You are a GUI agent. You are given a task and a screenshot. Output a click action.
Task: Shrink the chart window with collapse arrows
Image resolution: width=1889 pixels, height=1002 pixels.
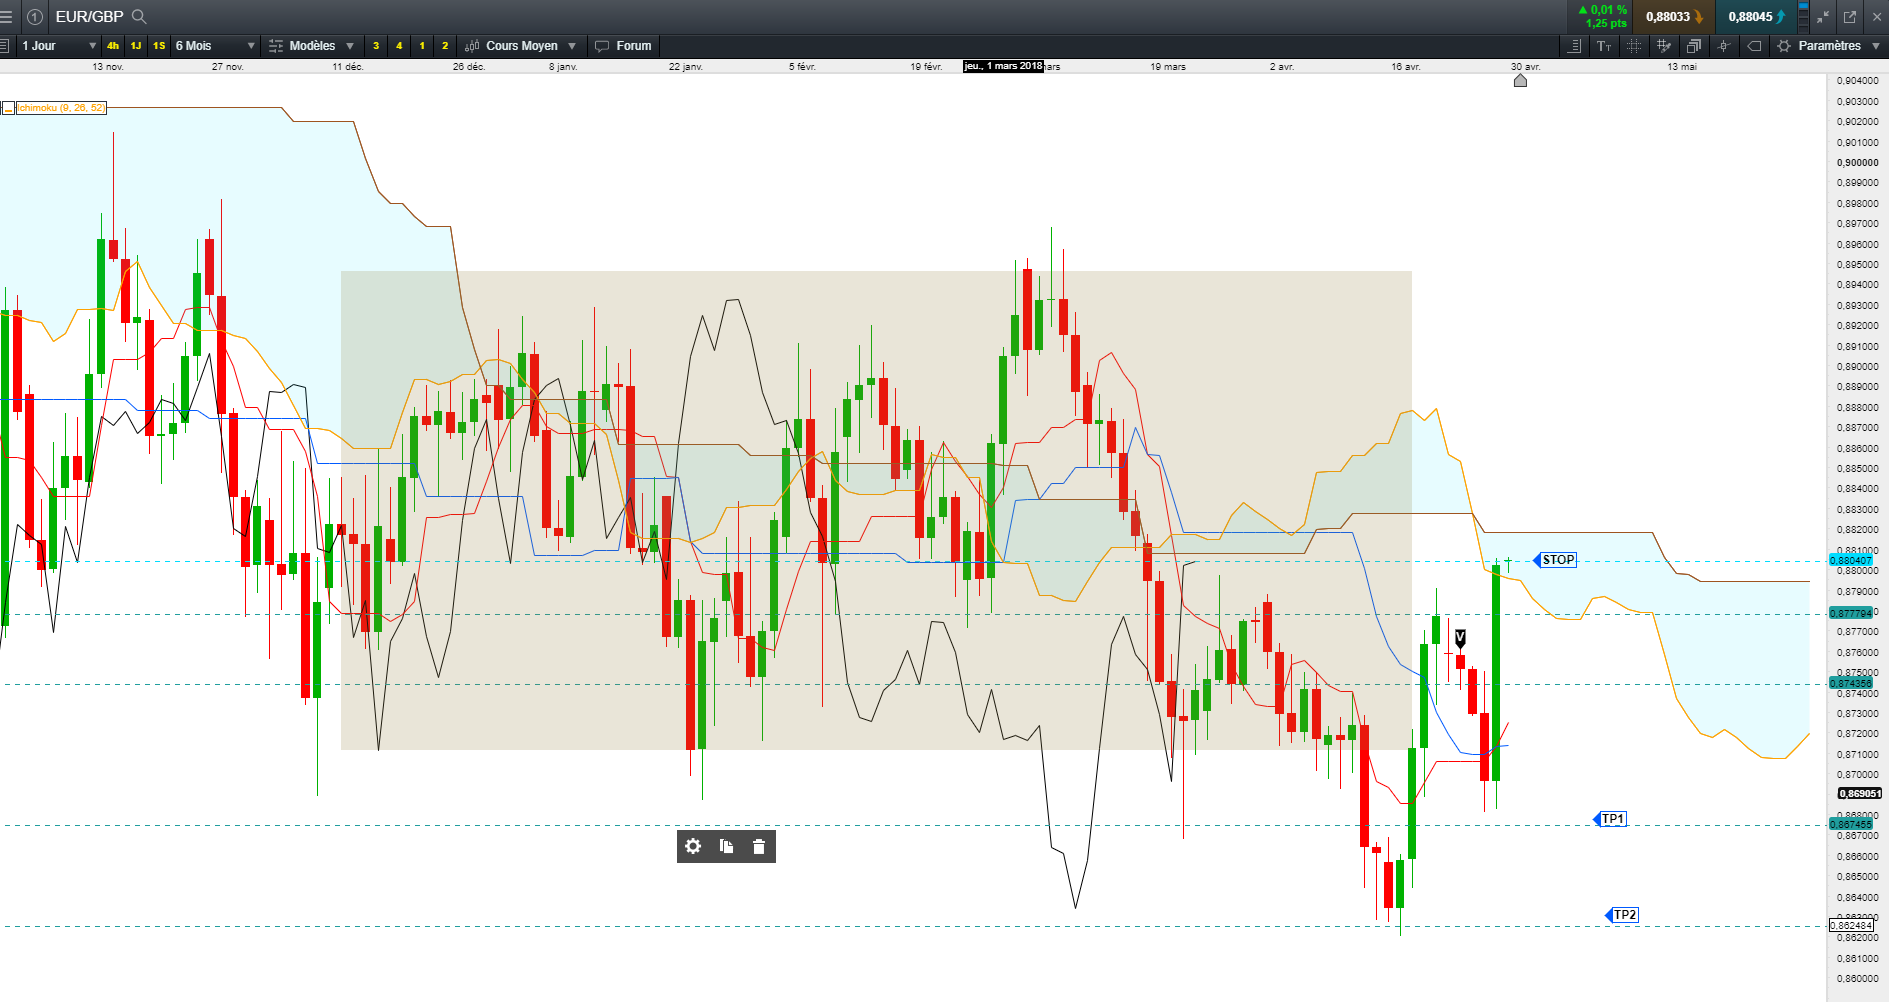click(1824, 17)
